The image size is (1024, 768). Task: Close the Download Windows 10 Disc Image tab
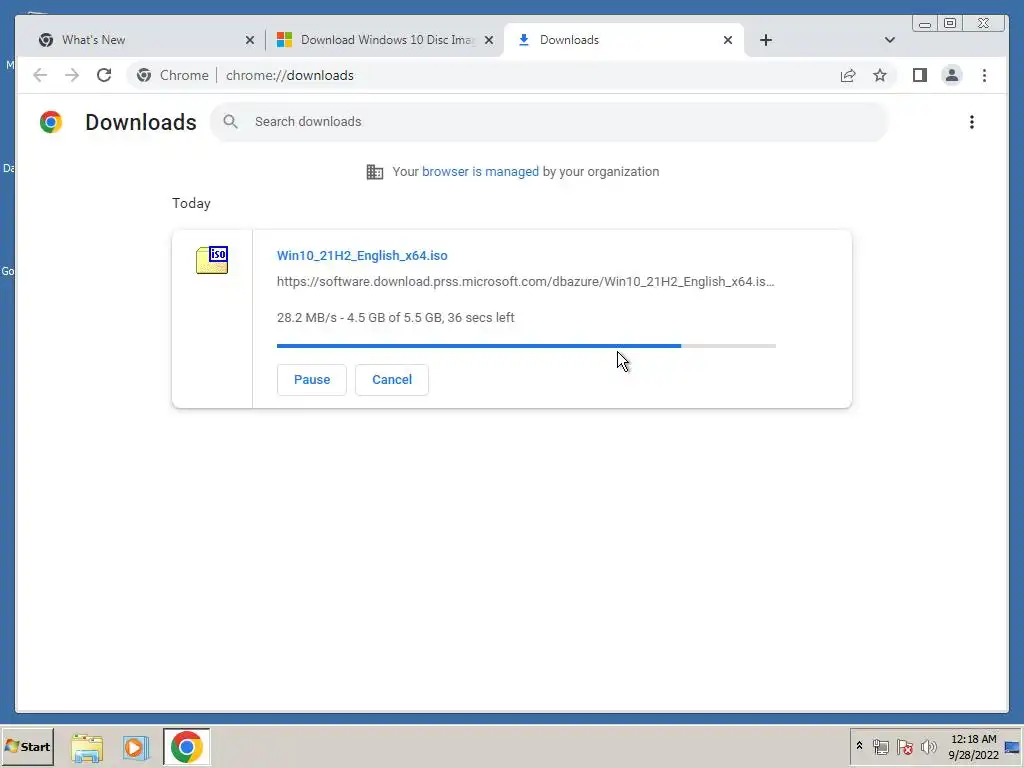pos(488,40)
